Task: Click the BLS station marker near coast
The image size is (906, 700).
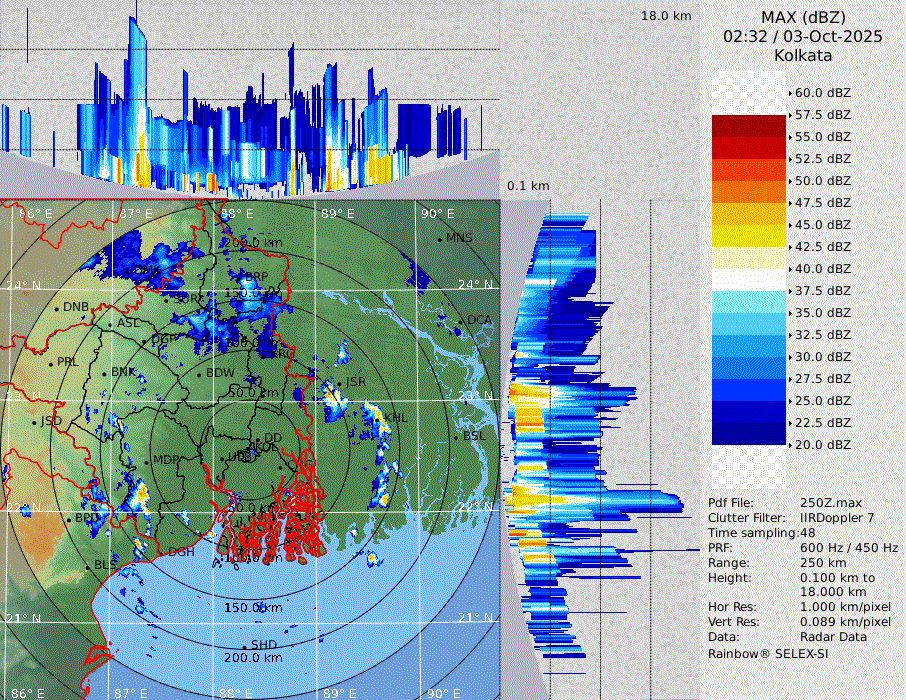Action: point(87,567)
